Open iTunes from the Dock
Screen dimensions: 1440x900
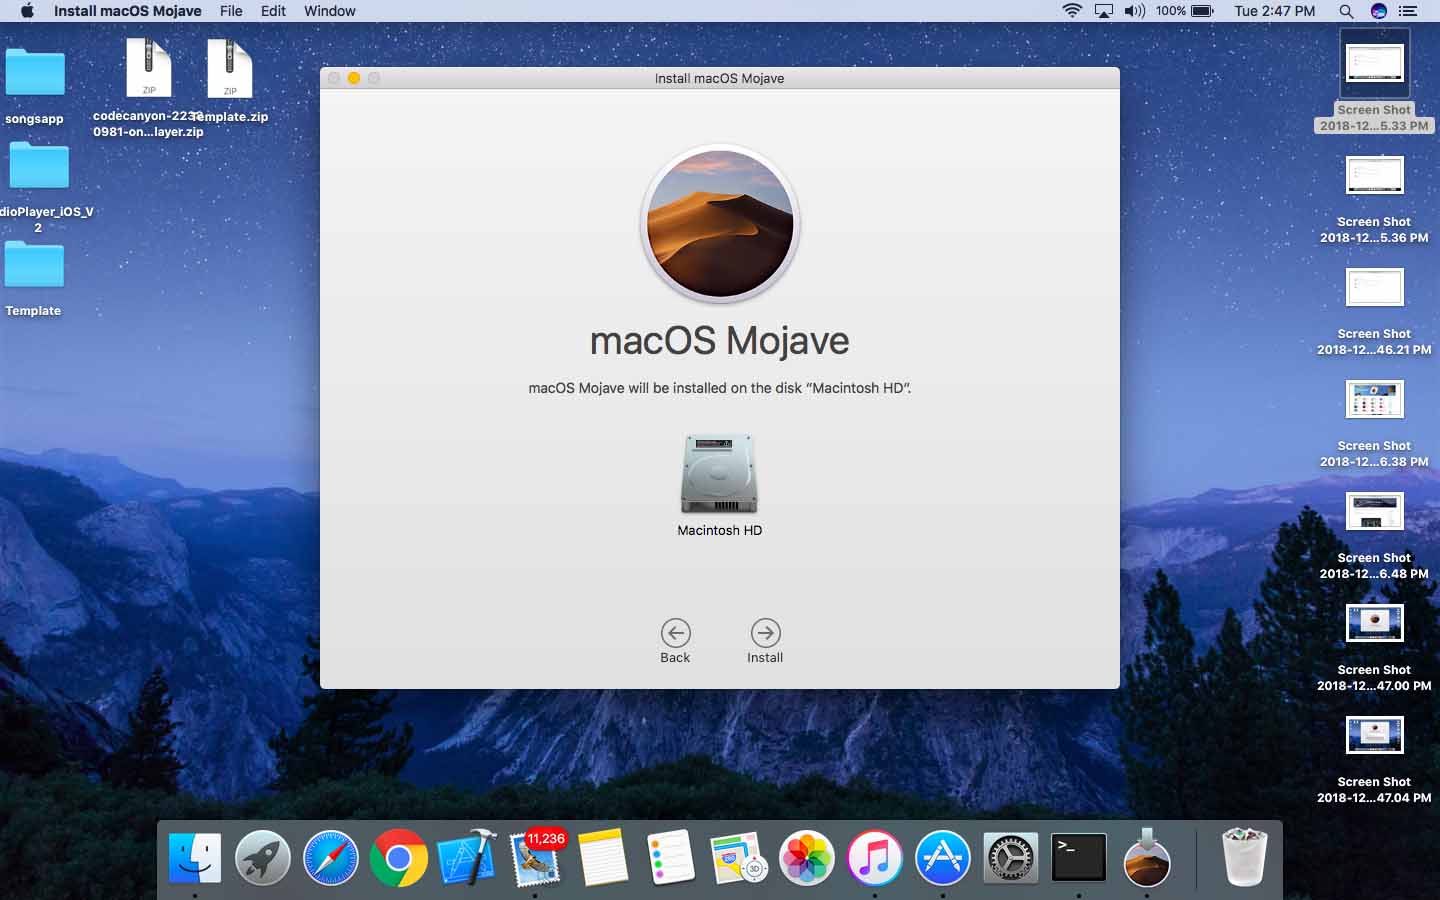(875, 858)
